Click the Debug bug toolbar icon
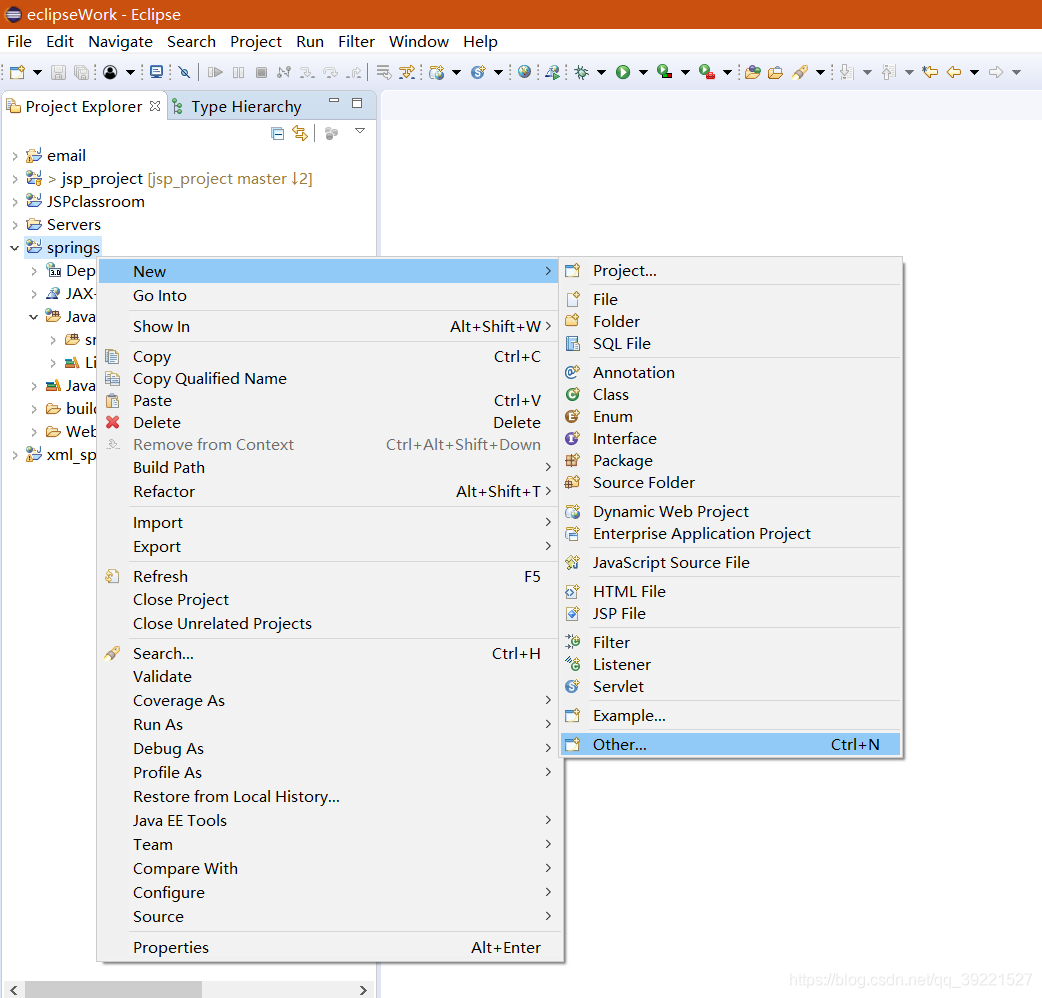Viewport: 1042px width, 998px height. [581, 72]
